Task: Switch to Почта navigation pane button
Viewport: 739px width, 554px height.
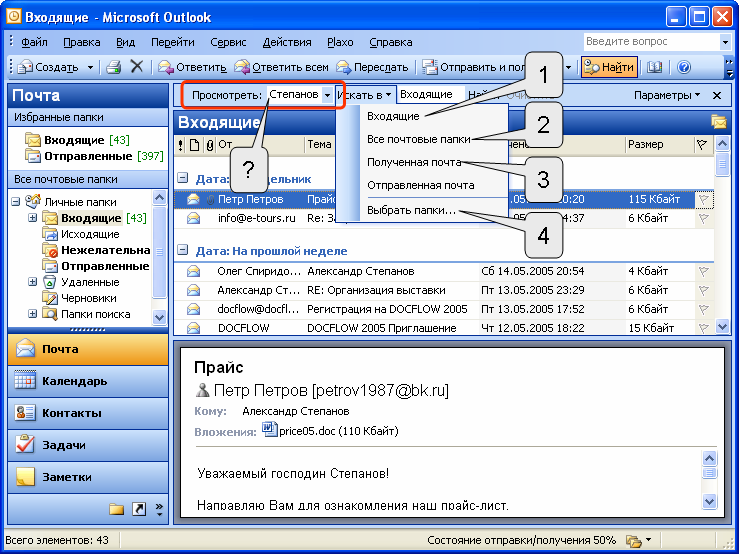Action: pos(88,349)
